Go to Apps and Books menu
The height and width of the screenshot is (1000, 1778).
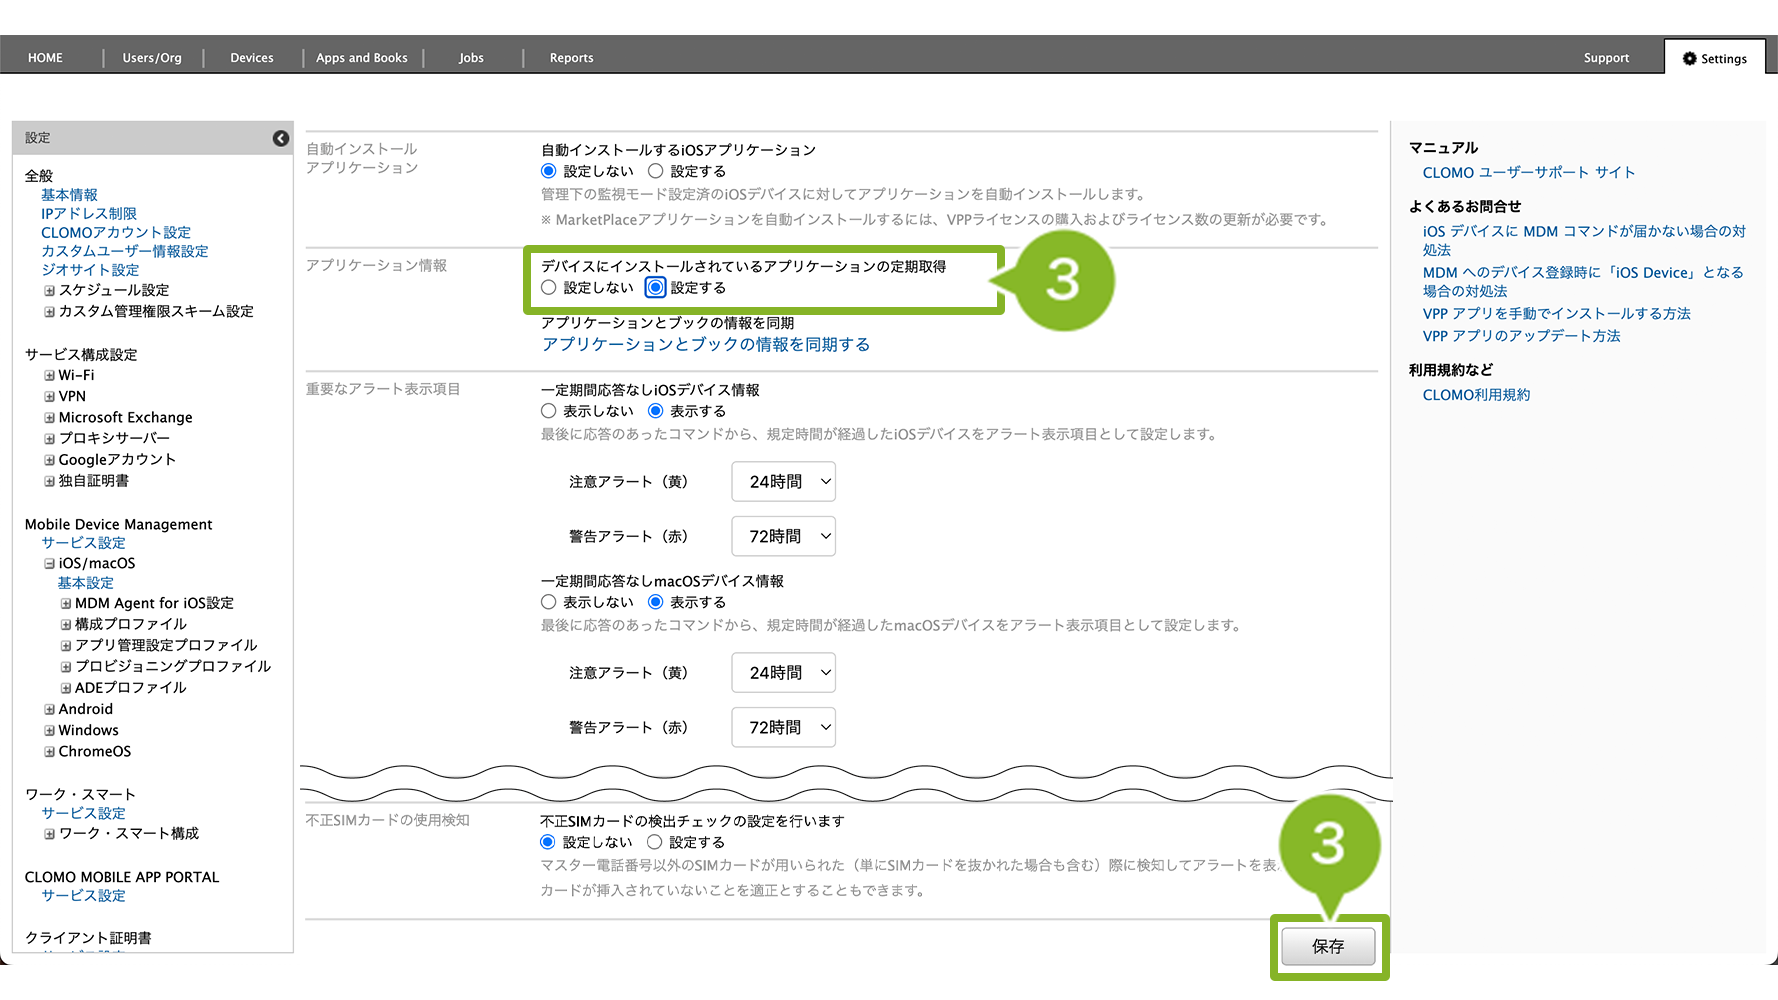362,58
